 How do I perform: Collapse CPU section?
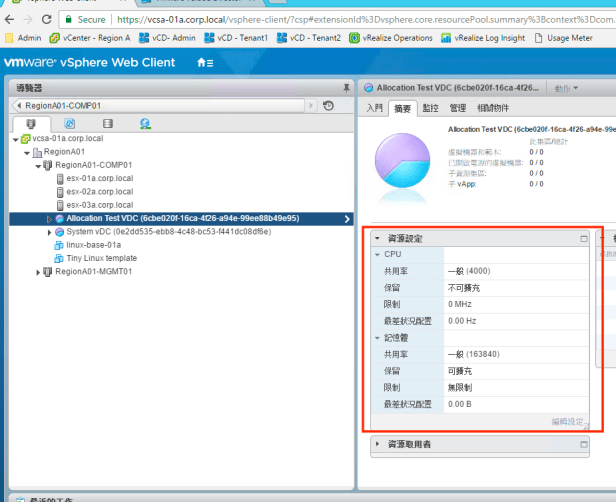pyautogui.click(x=377, y=255)
